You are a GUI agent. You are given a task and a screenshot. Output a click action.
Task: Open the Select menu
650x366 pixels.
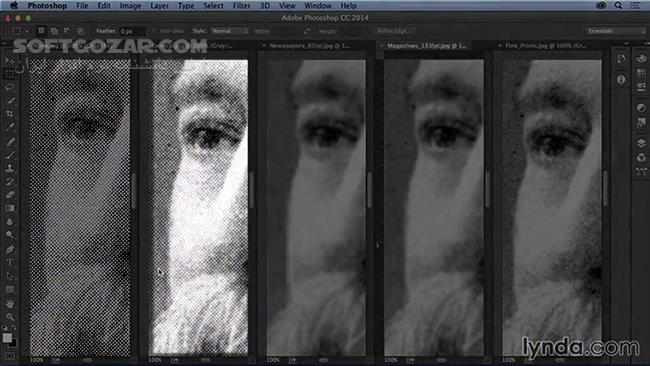(213, 6)
